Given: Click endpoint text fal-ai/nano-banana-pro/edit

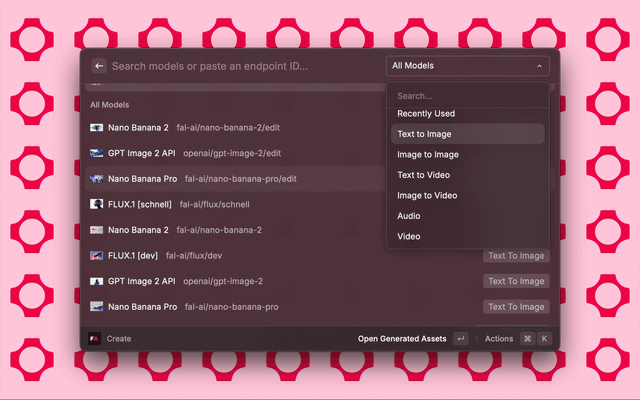Looking at the screenshot, I should pos(240,179).
